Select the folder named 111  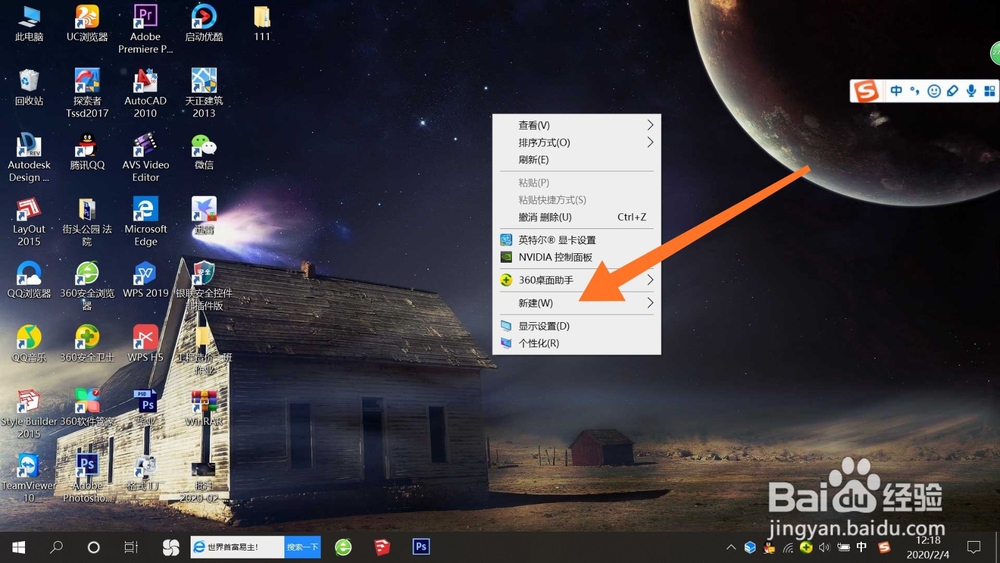pyautogui.click(x=262, y=23)
